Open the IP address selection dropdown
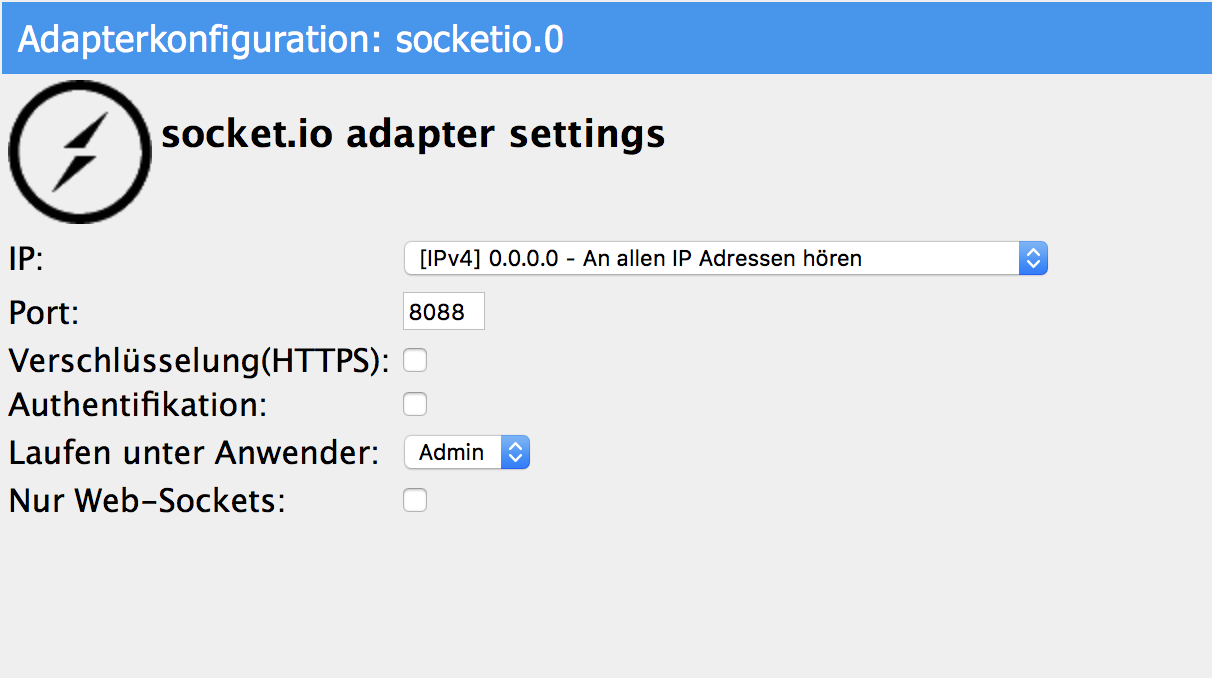 [712, 259]
